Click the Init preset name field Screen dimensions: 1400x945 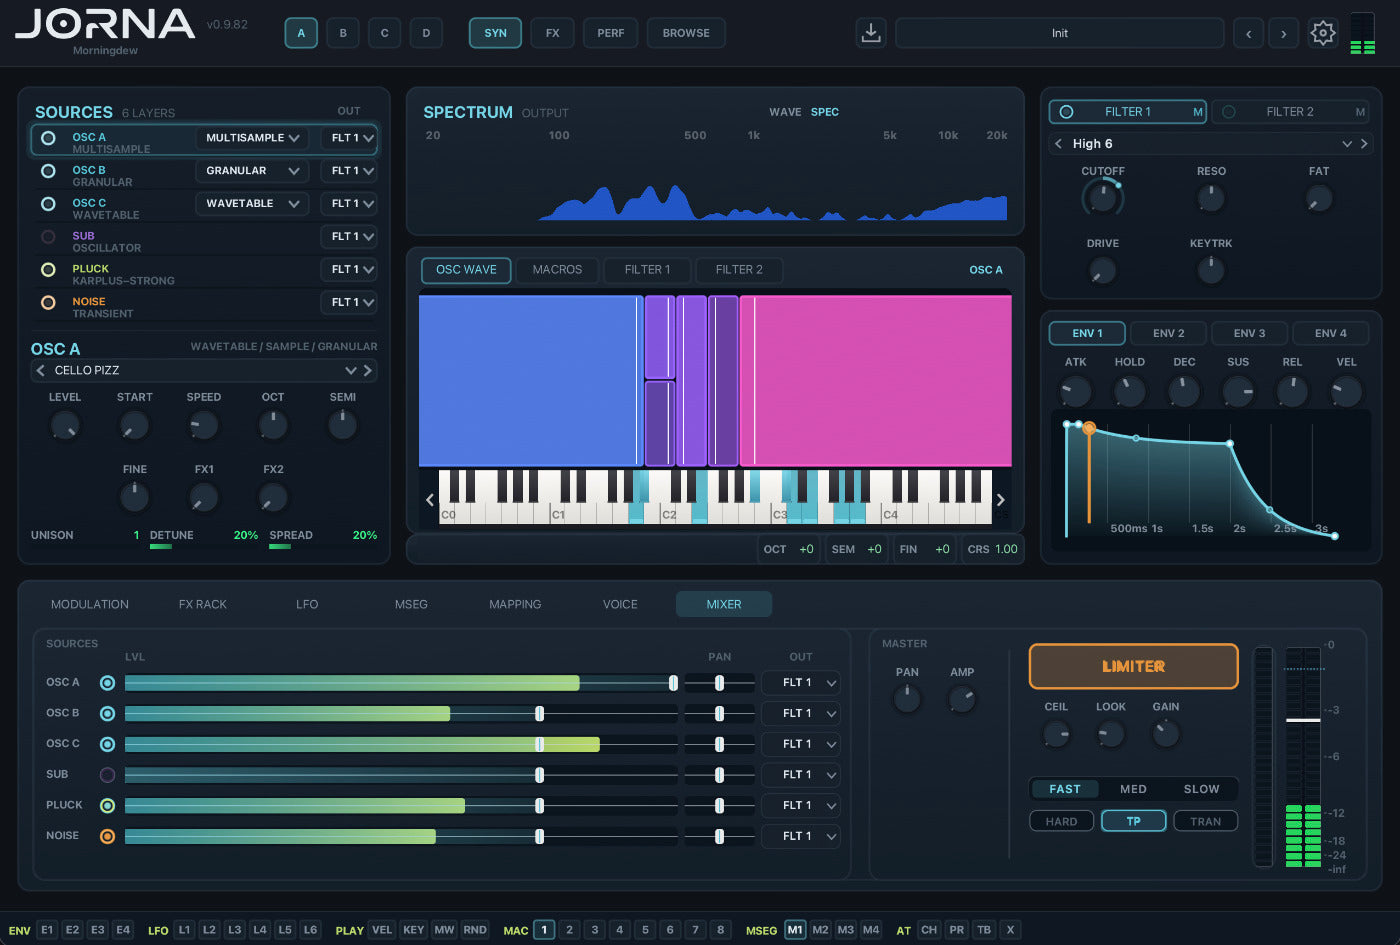tap(1059, 33)
